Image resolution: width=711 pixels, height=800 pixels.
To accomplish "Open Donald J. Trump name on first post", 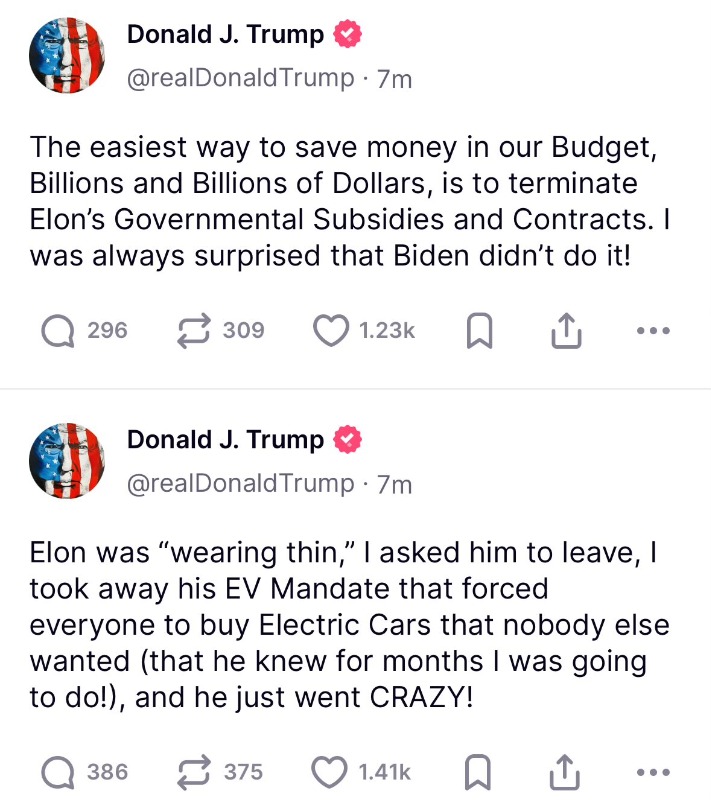I will [x=226, y=35].
